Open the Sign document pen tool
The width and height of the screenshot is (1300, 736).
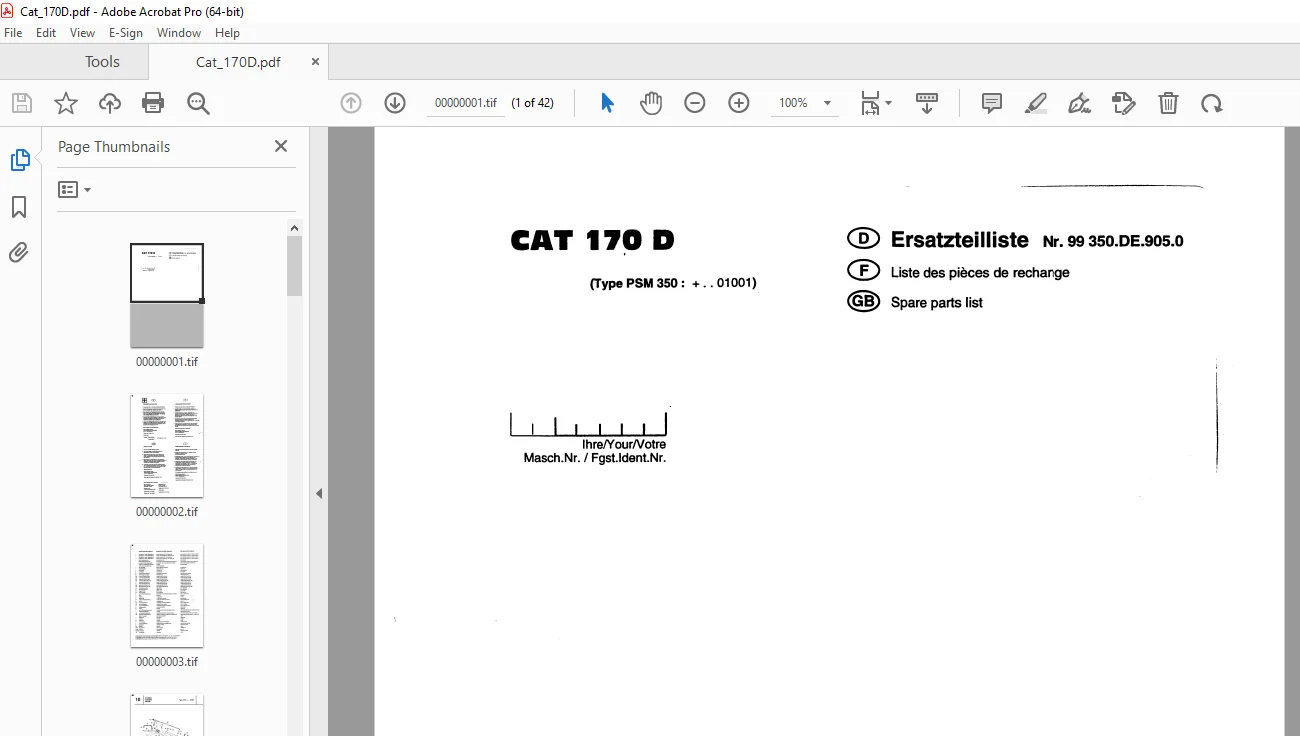1080,103
